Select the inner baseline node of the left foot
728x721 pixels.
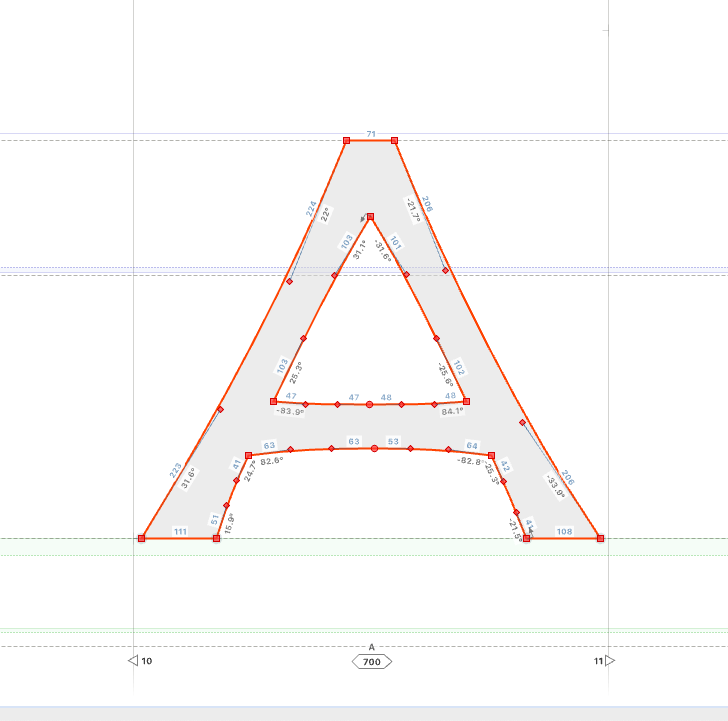coord(216,538)
